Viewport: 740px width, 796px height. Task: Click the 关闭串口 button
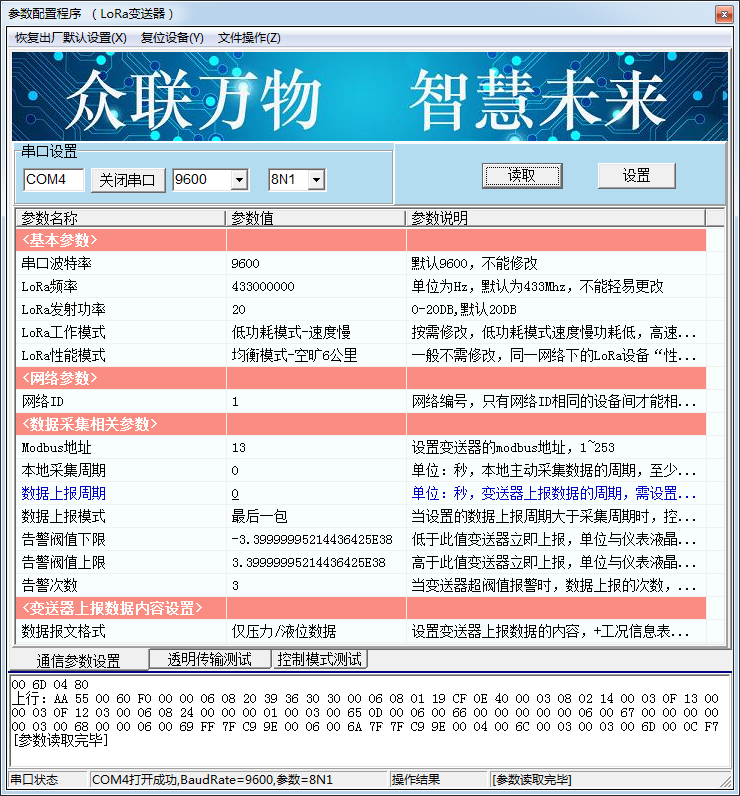pos(128,180)
